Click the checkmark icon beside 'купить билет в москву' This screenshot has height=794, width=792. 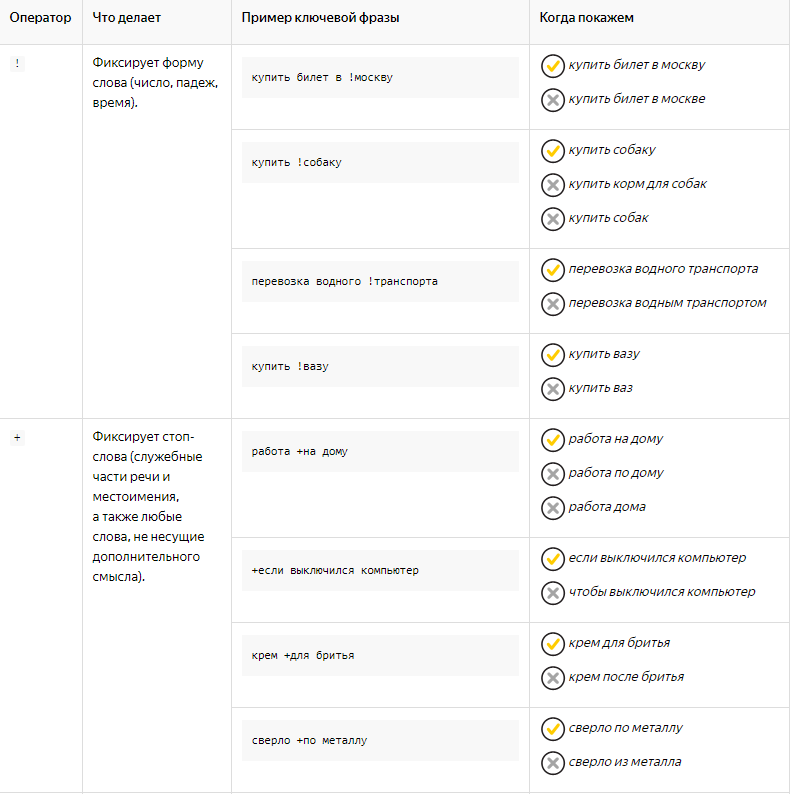coord(552,66)
